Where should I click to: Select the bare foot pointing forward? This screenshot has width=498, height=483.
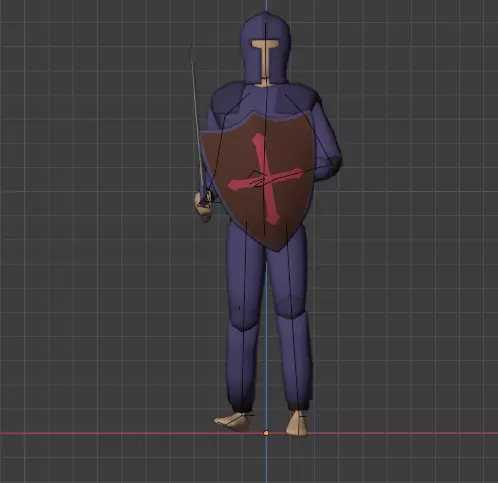click(297, 423)
